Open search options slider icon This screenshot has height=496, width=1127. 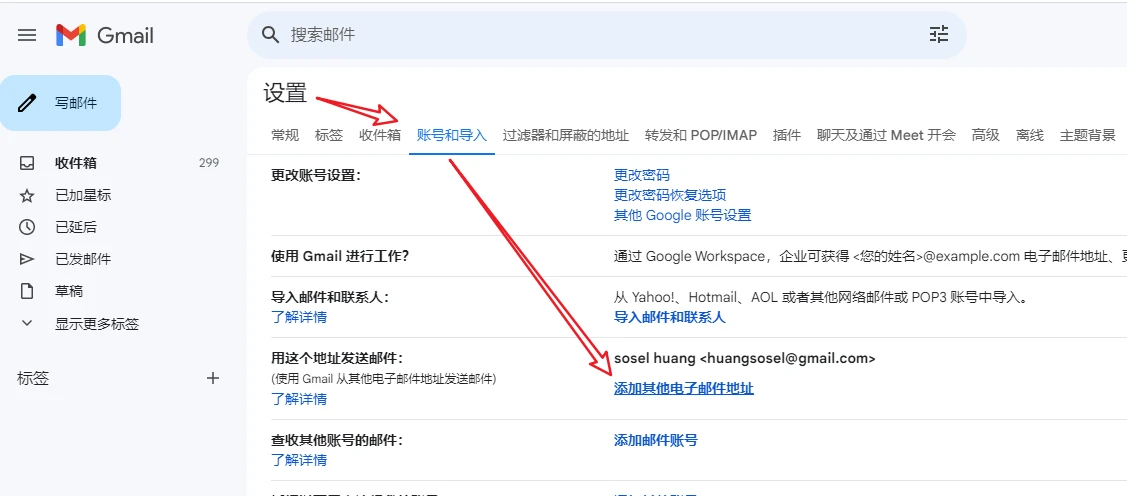click(939, 35)
